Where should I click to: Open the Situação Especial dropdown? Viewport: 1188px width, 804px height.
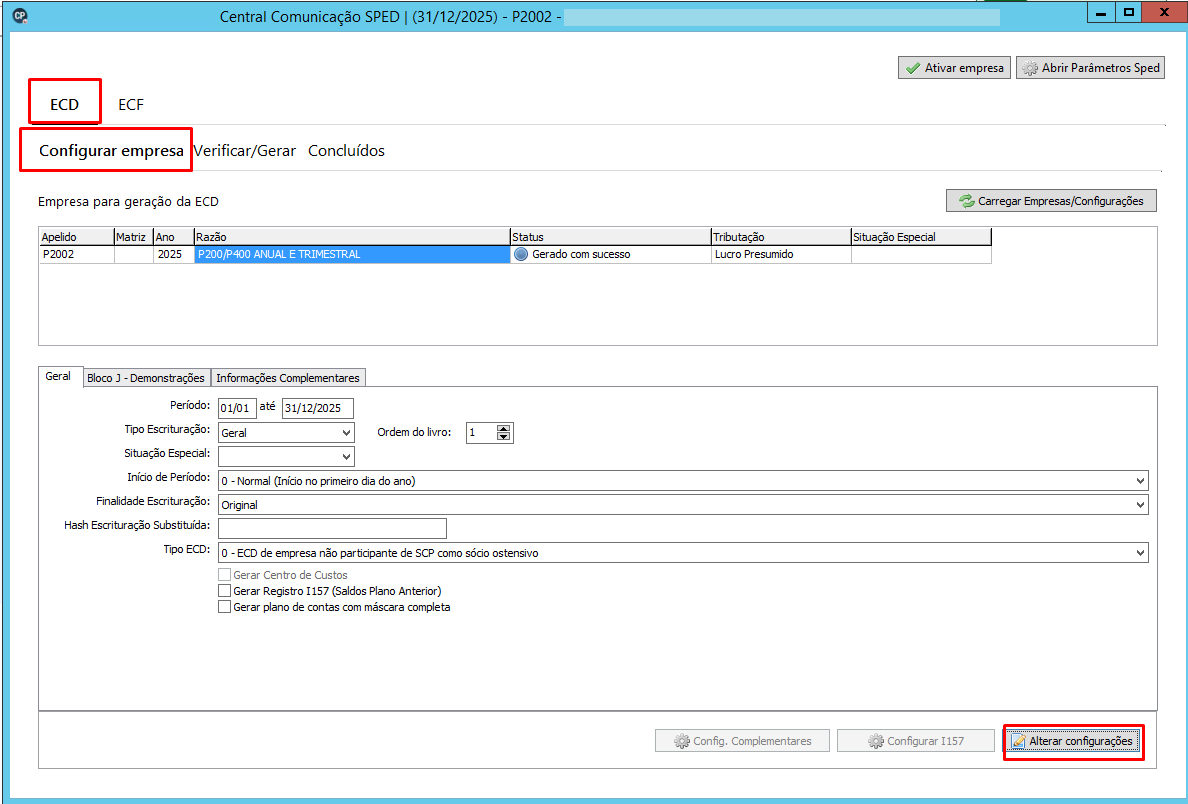[346, 457]
